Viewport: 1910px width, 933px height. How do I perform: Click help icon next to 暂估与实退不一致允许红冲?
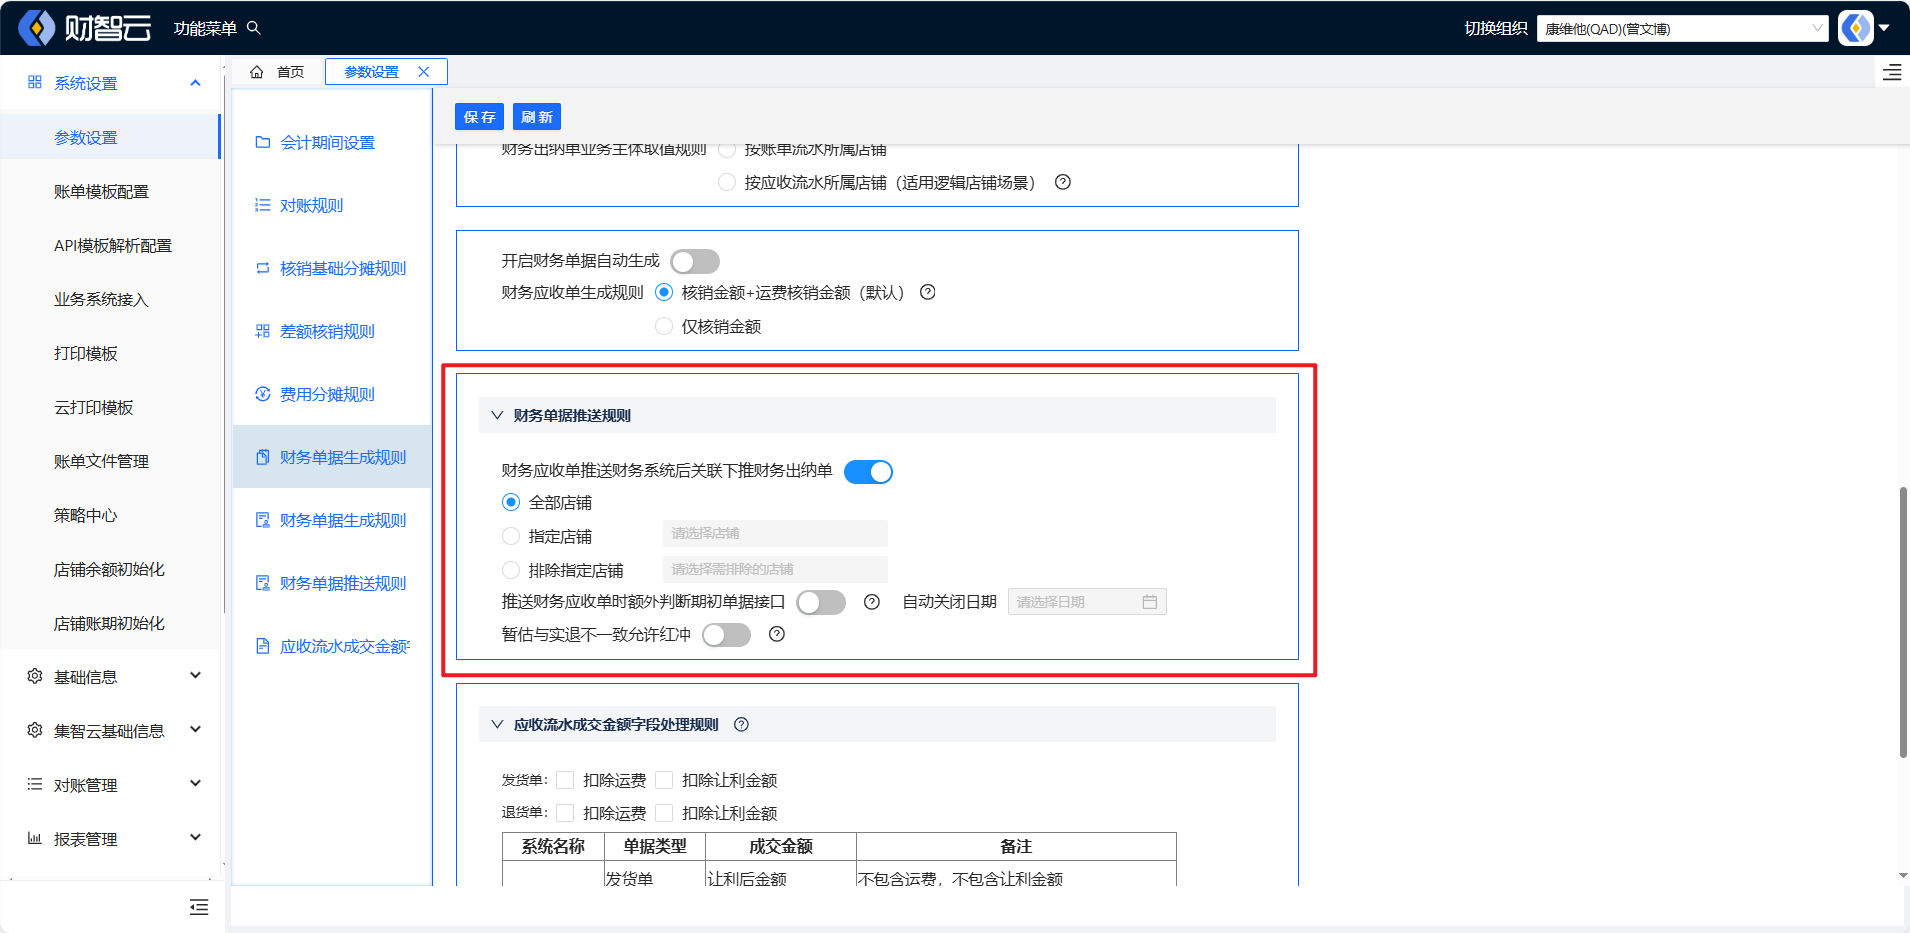point(777,634)
